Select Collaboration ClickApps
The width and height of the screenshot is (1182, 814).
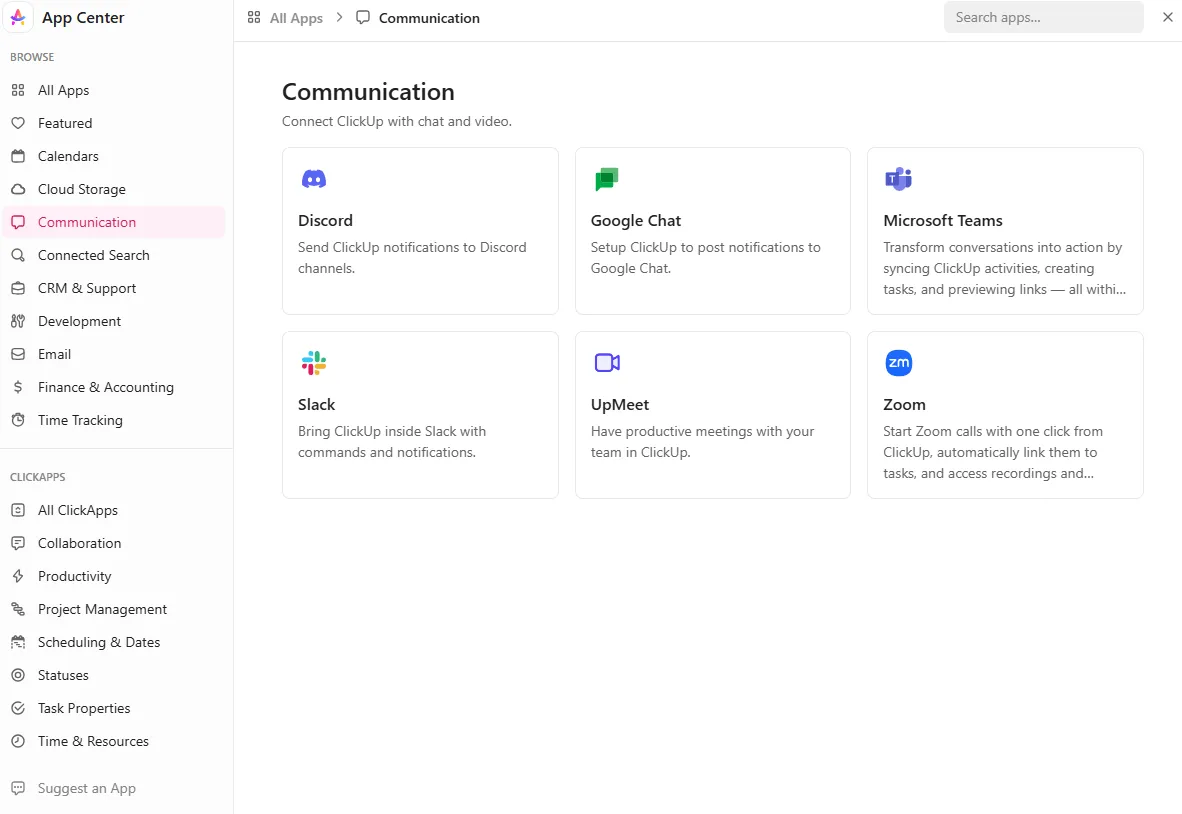(x=114, y=543)
